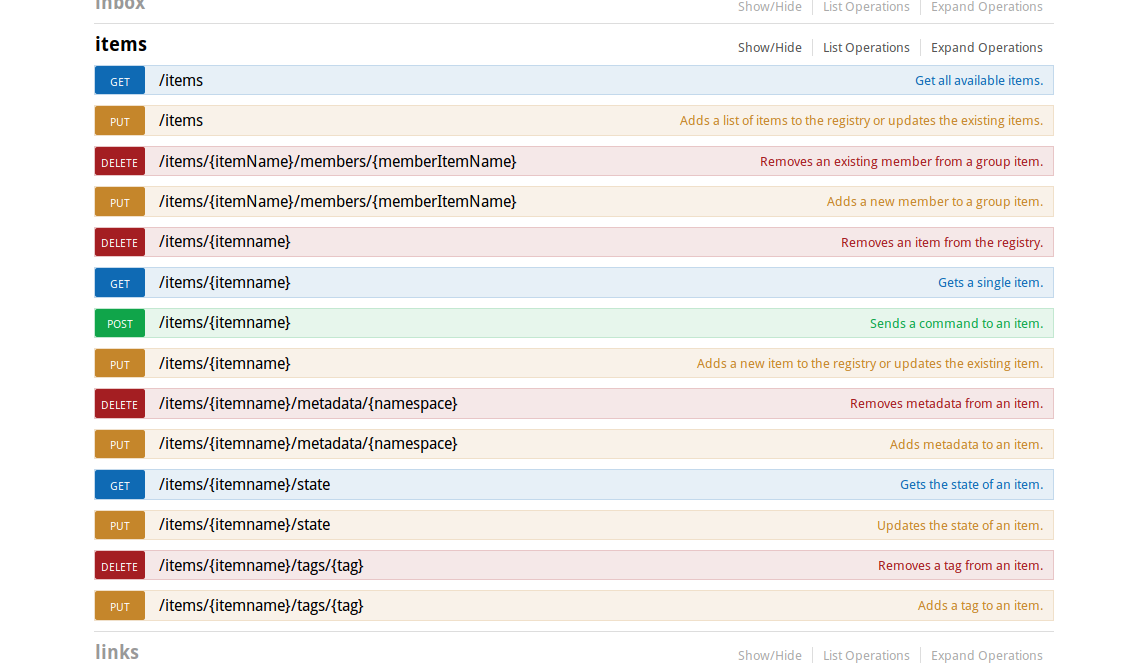1134x663 pixels.
Task: List Operations in the items section
Action: 866,47
